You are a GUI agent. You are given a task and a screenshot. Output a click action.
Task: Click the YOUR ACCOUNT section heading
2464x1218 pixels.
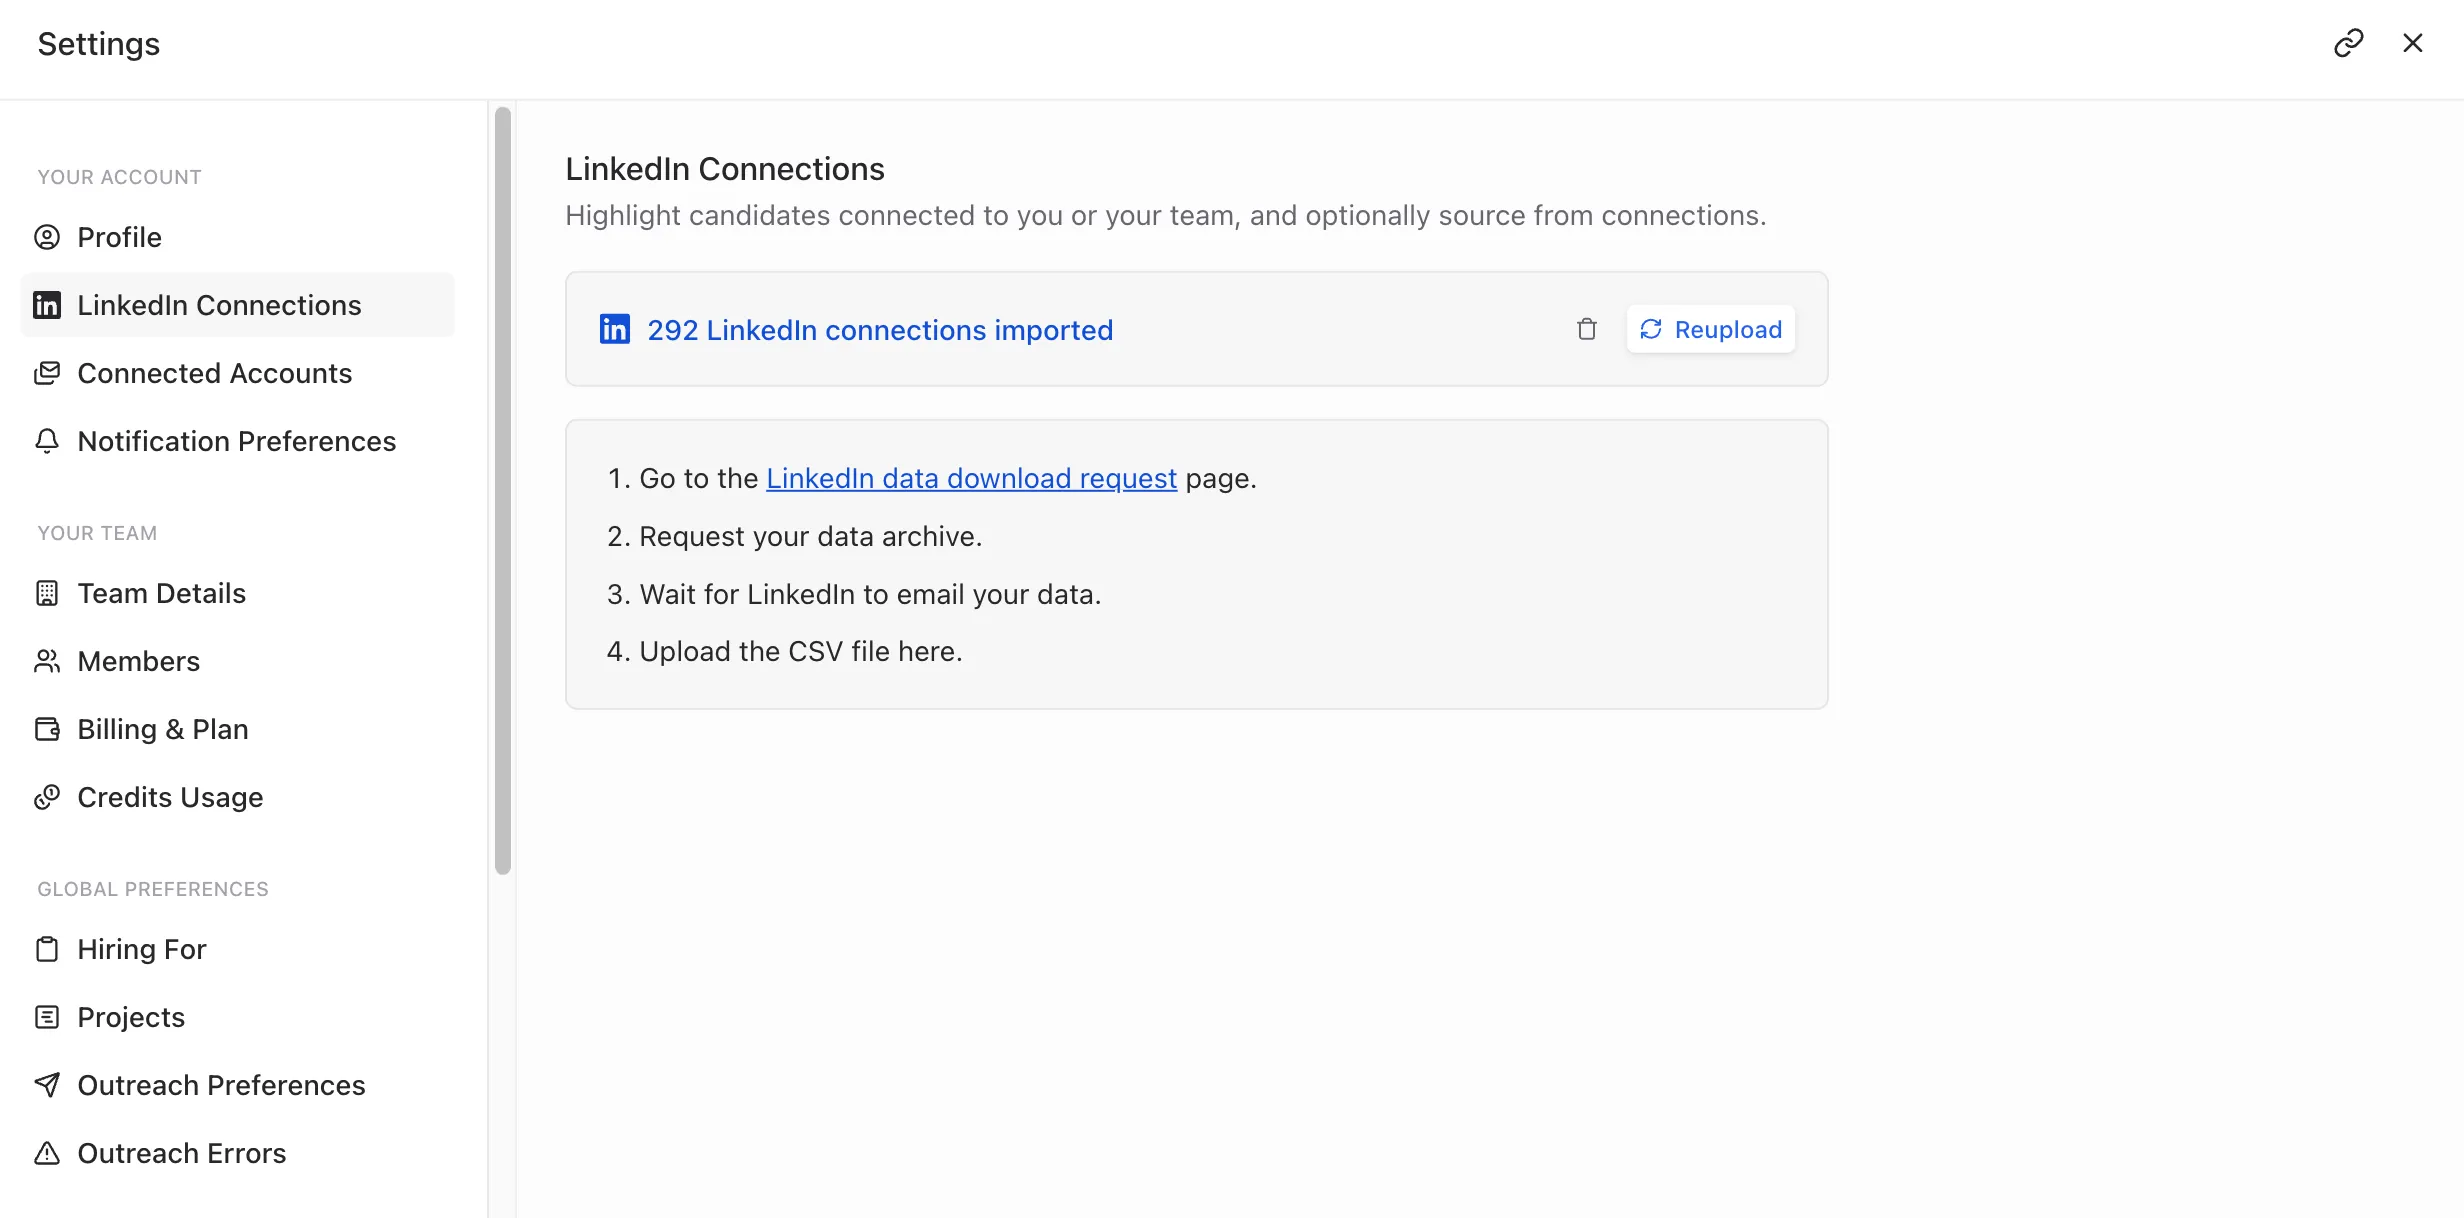pyautogui.click(x=120, y=177)
